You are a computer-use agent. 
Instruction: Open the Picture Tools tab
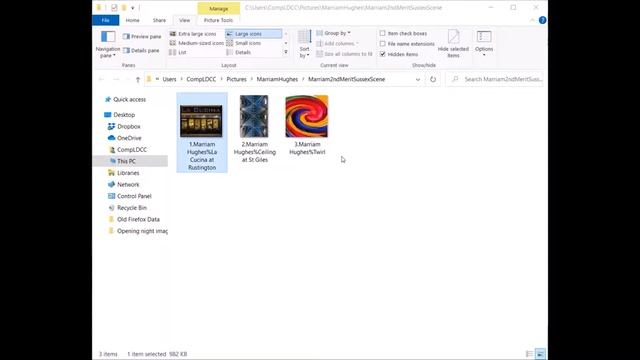(218, 20)
